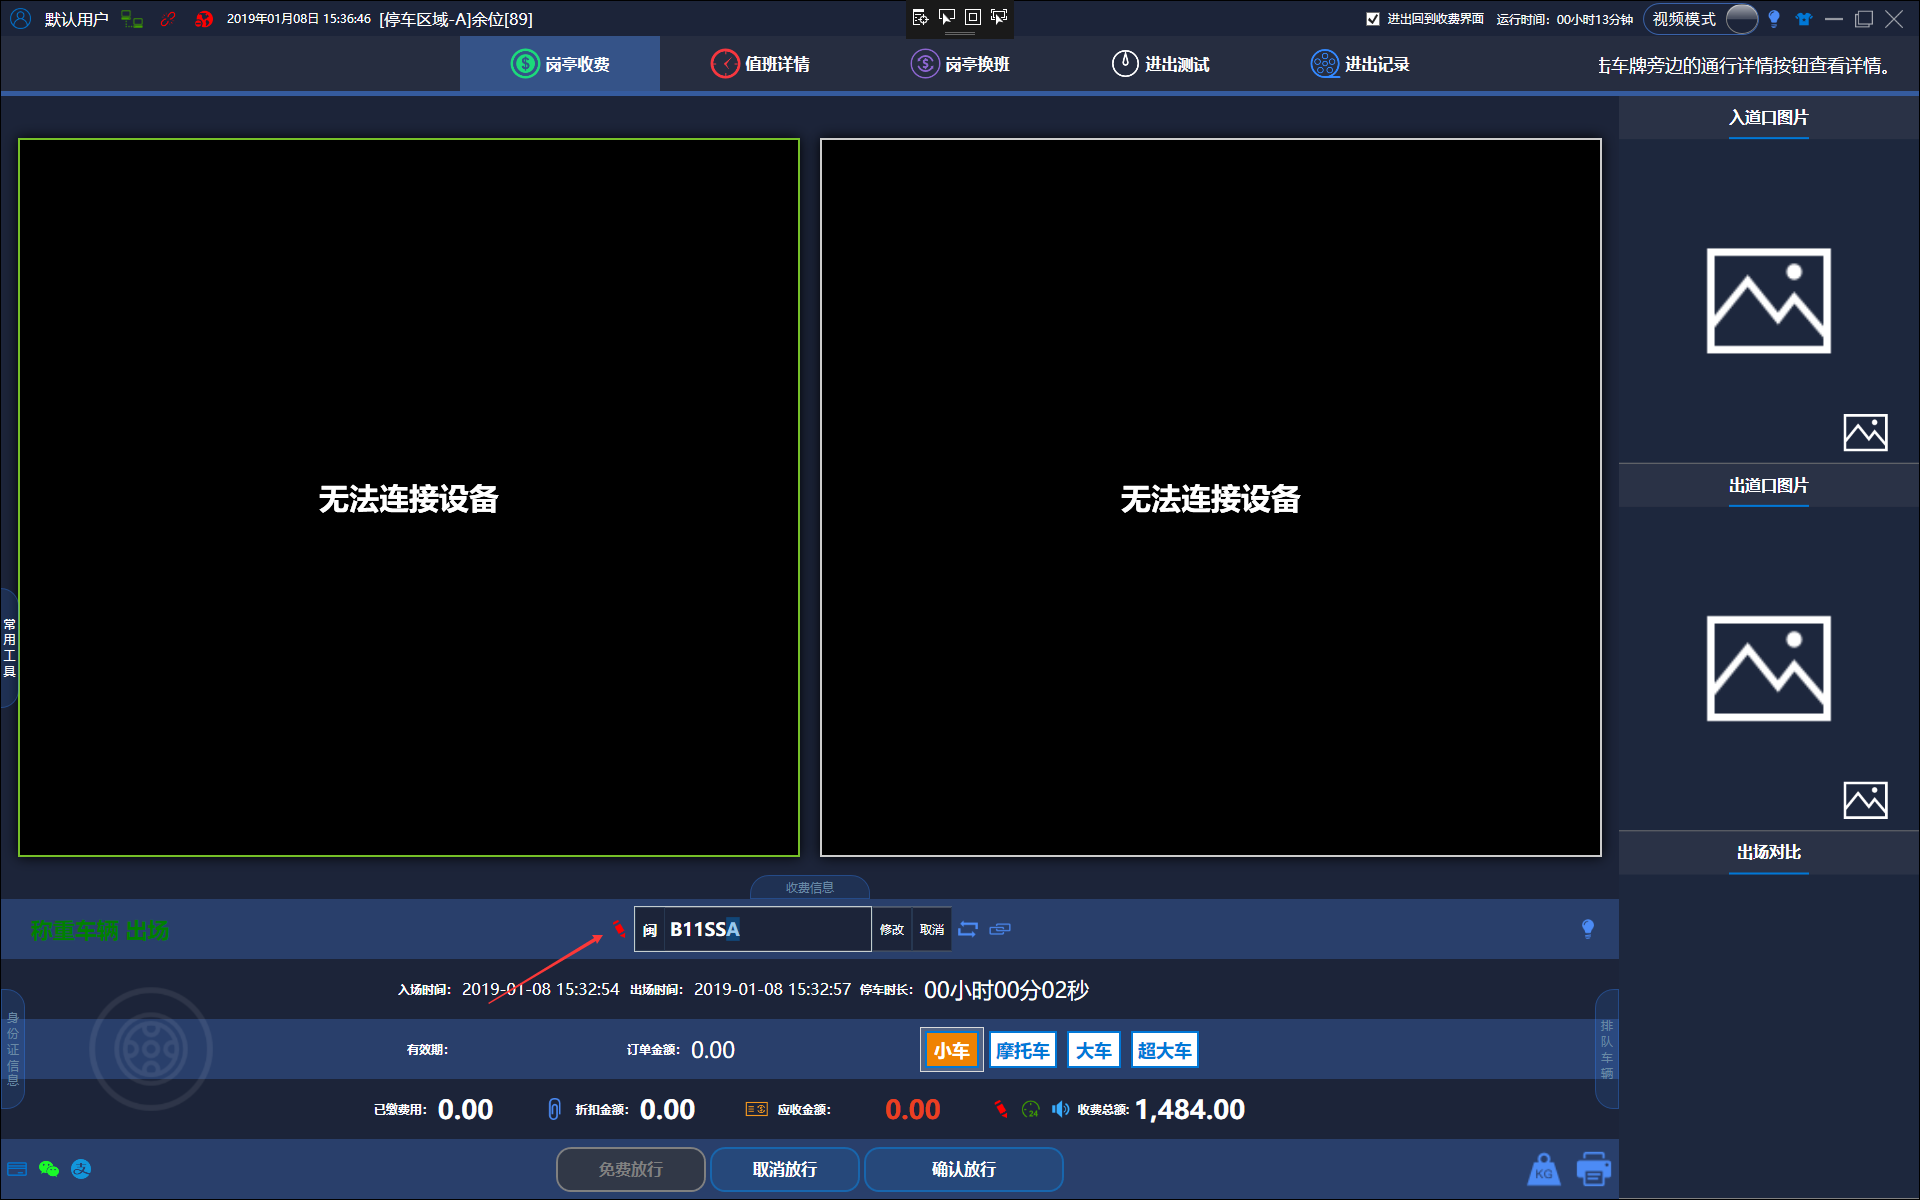1920x1200 pixels.
Task: Select the 入道口图片 tab header
Action: 1768,118
